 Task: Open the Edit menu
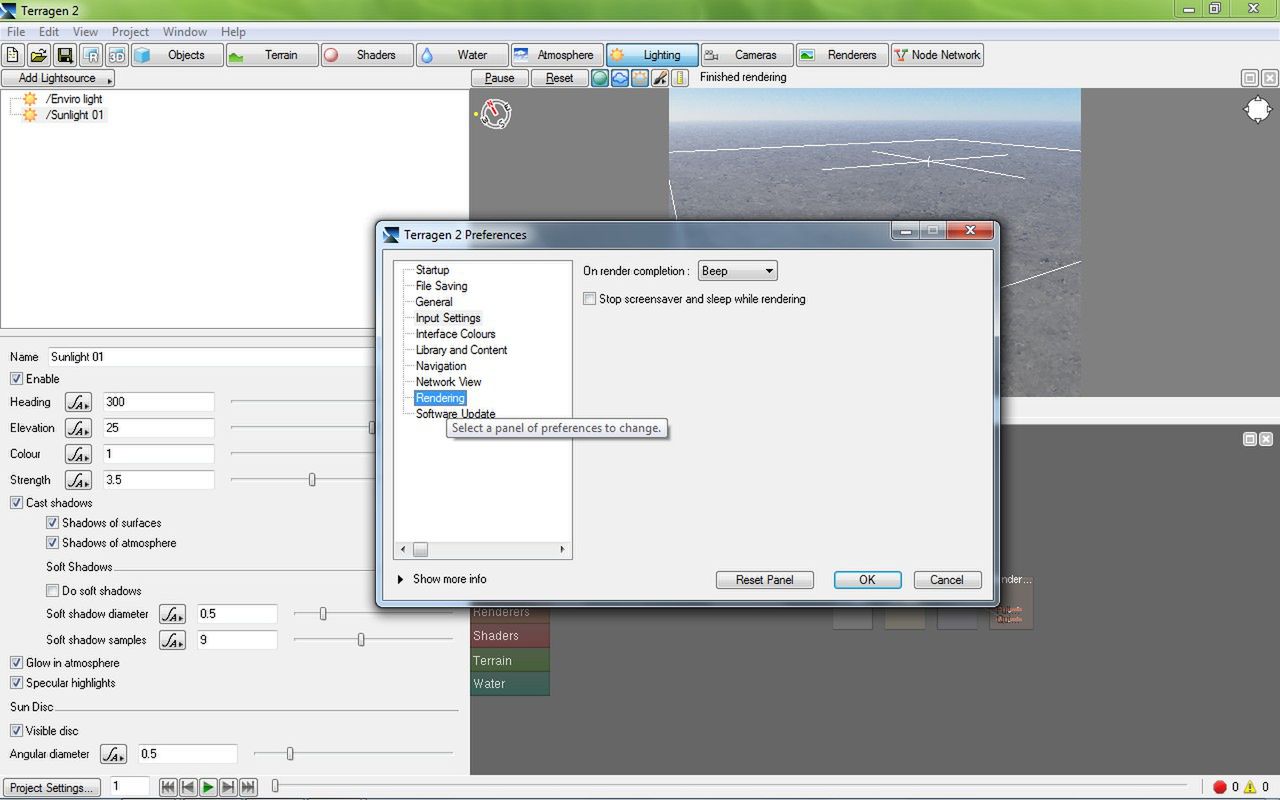coord(49,32)
